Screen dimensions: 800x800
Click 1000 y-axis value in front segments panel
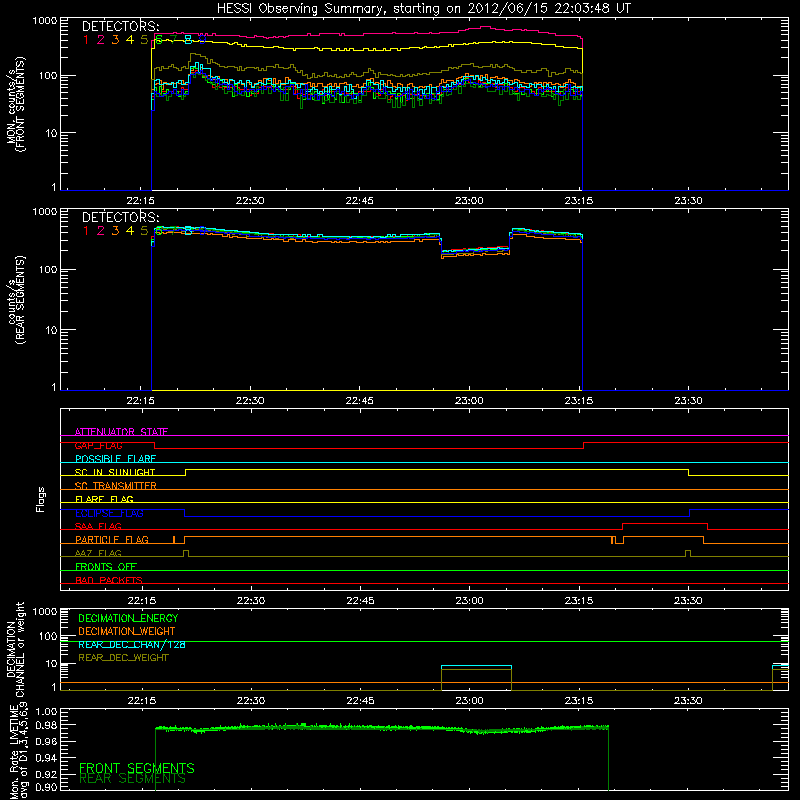(x=44, y=21)
